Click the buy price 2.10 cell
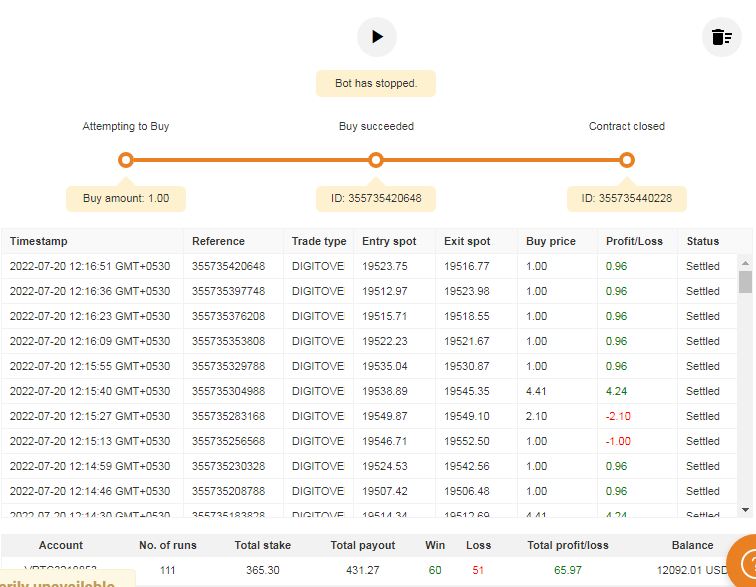Screen dimensions: 756x587 coord(537,416)
